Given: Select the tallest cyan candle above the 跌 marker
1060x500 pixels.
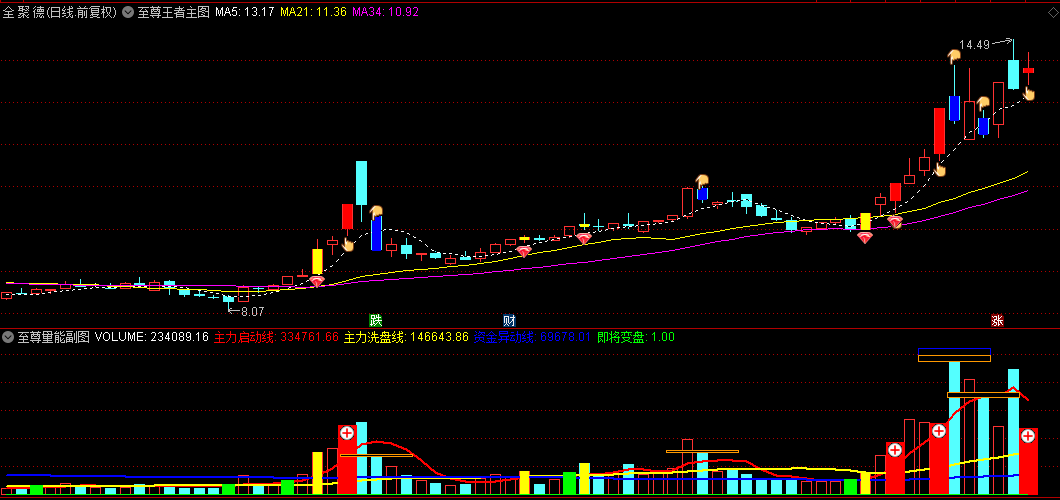Looking at the screenshot, I should pyautogui.click(x=362, y=183).
